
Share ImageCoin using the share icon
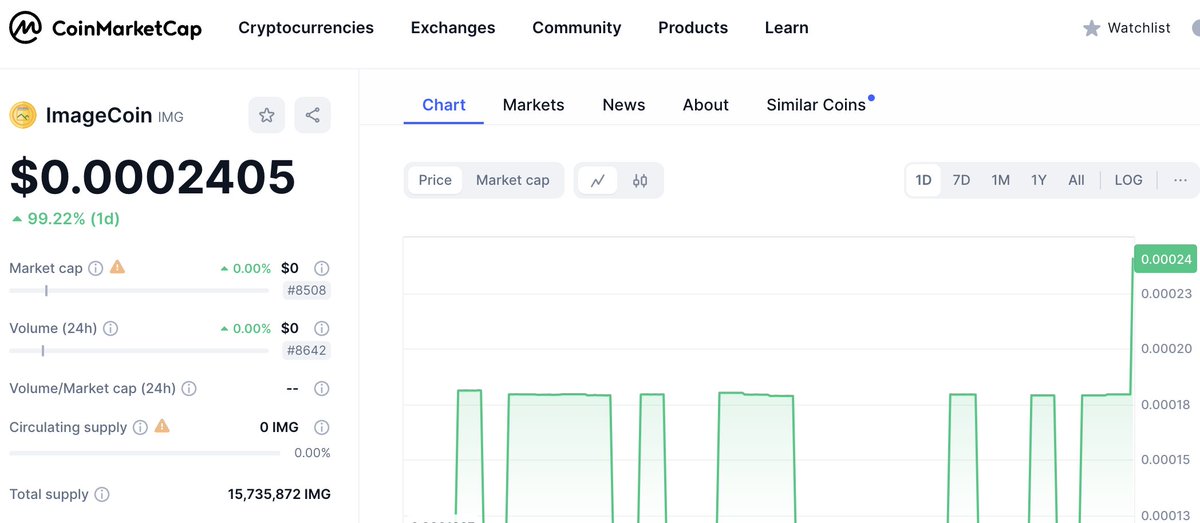(313, 115)
